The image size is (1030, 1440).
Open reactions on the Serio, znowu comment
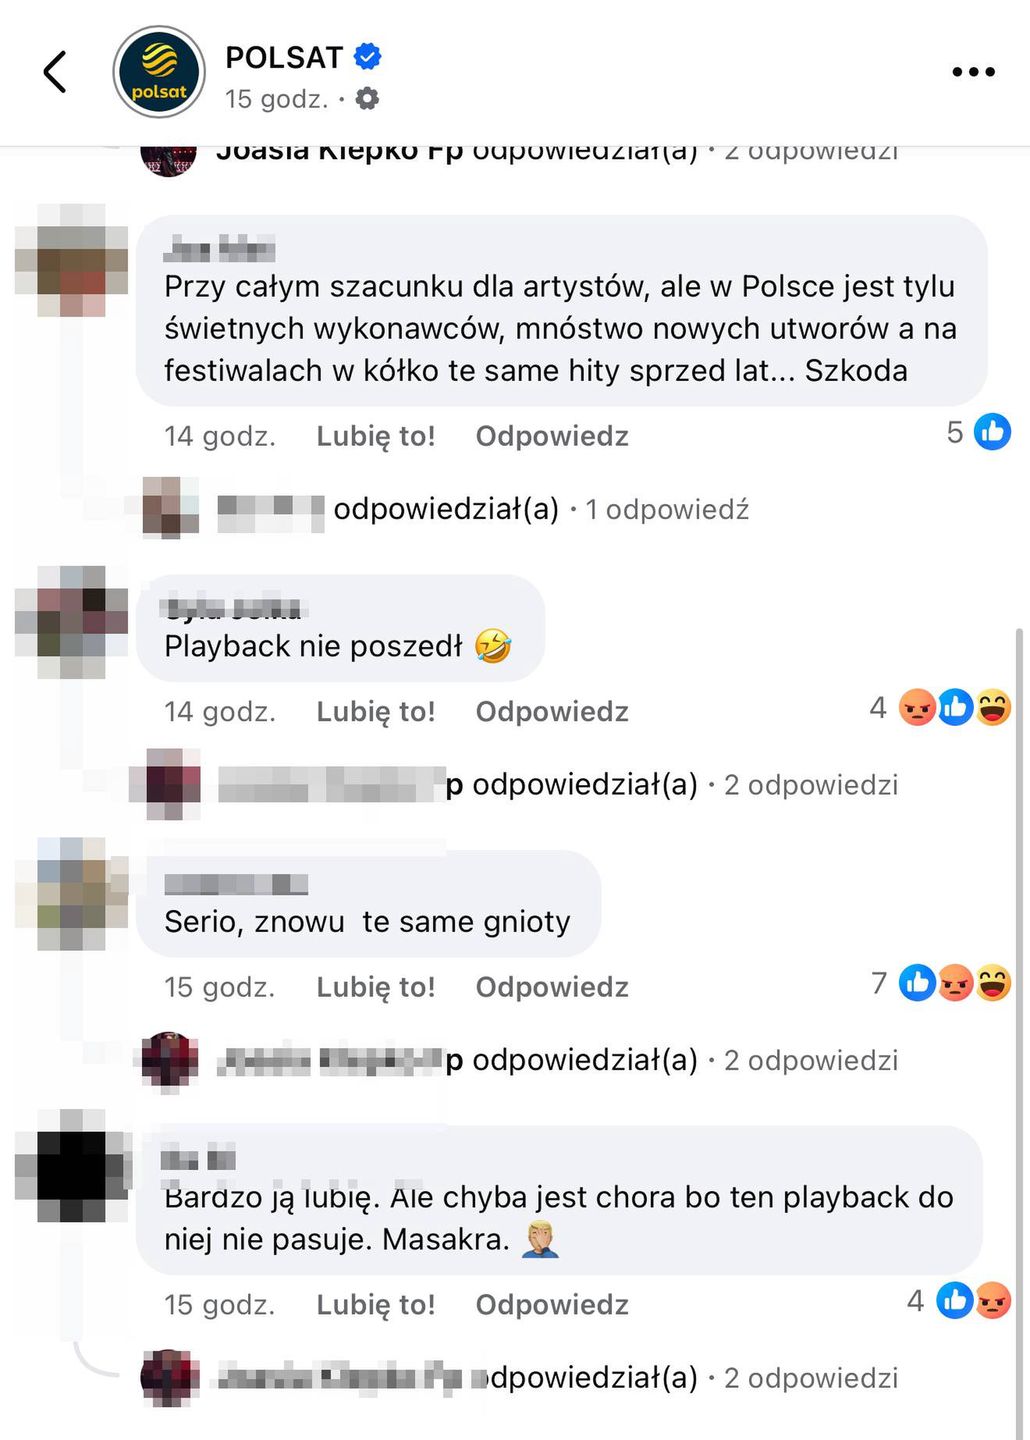940,983
